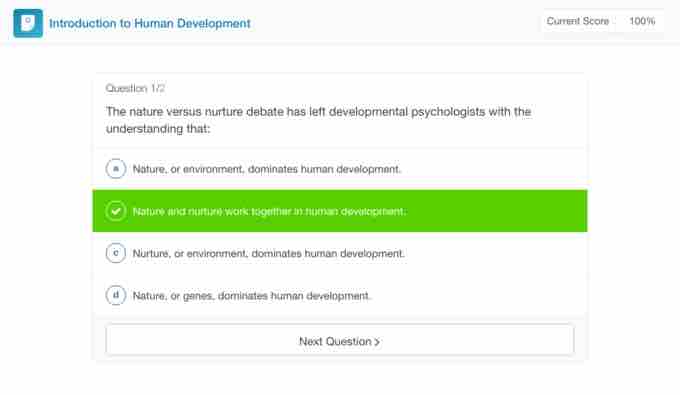Open the Introduction to Human Development title
680x395 pixels.
[150, 23]
